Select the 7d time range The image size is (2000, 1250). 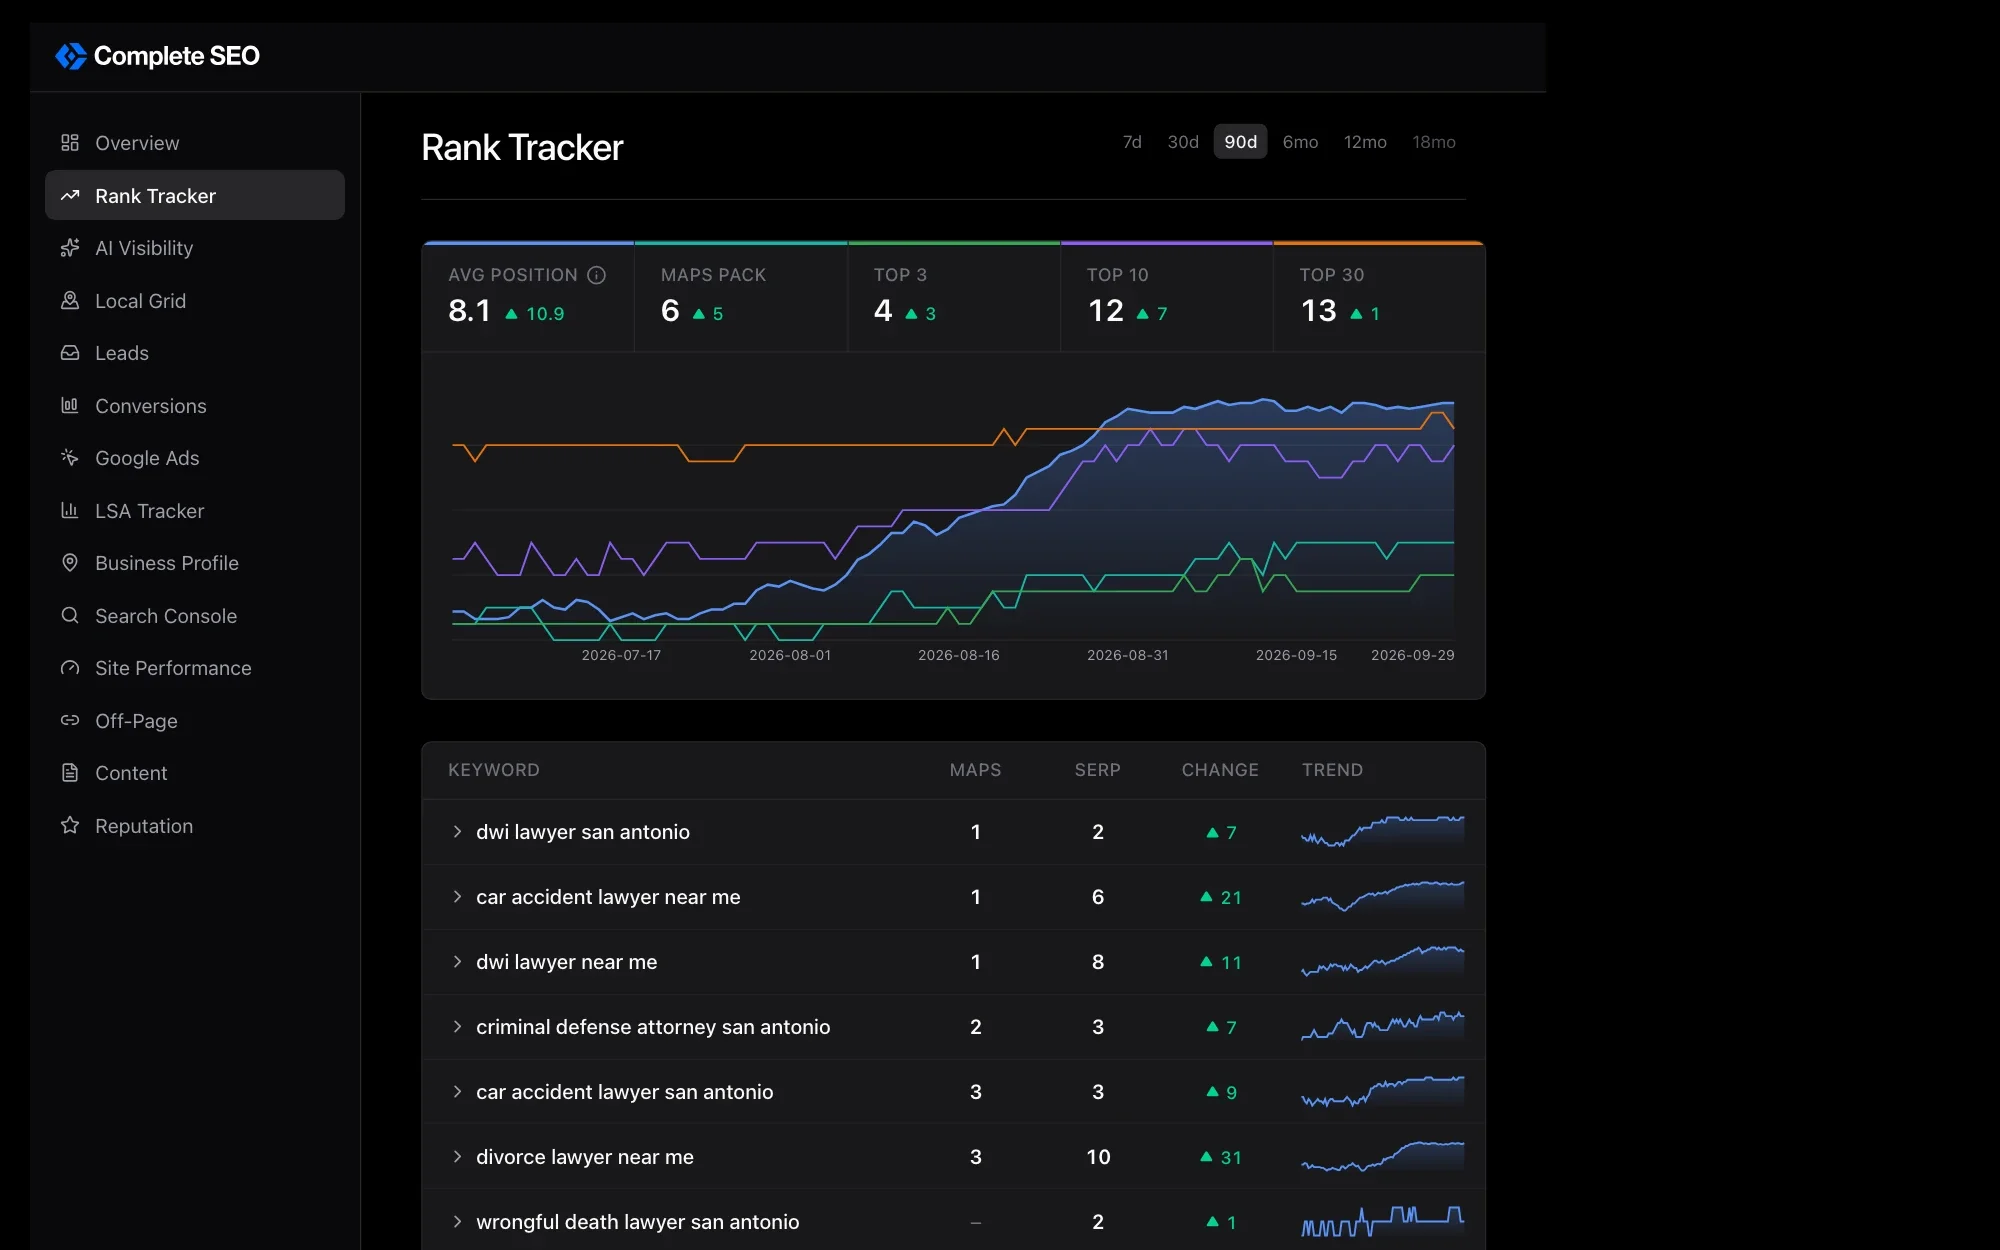point(1132,142)
